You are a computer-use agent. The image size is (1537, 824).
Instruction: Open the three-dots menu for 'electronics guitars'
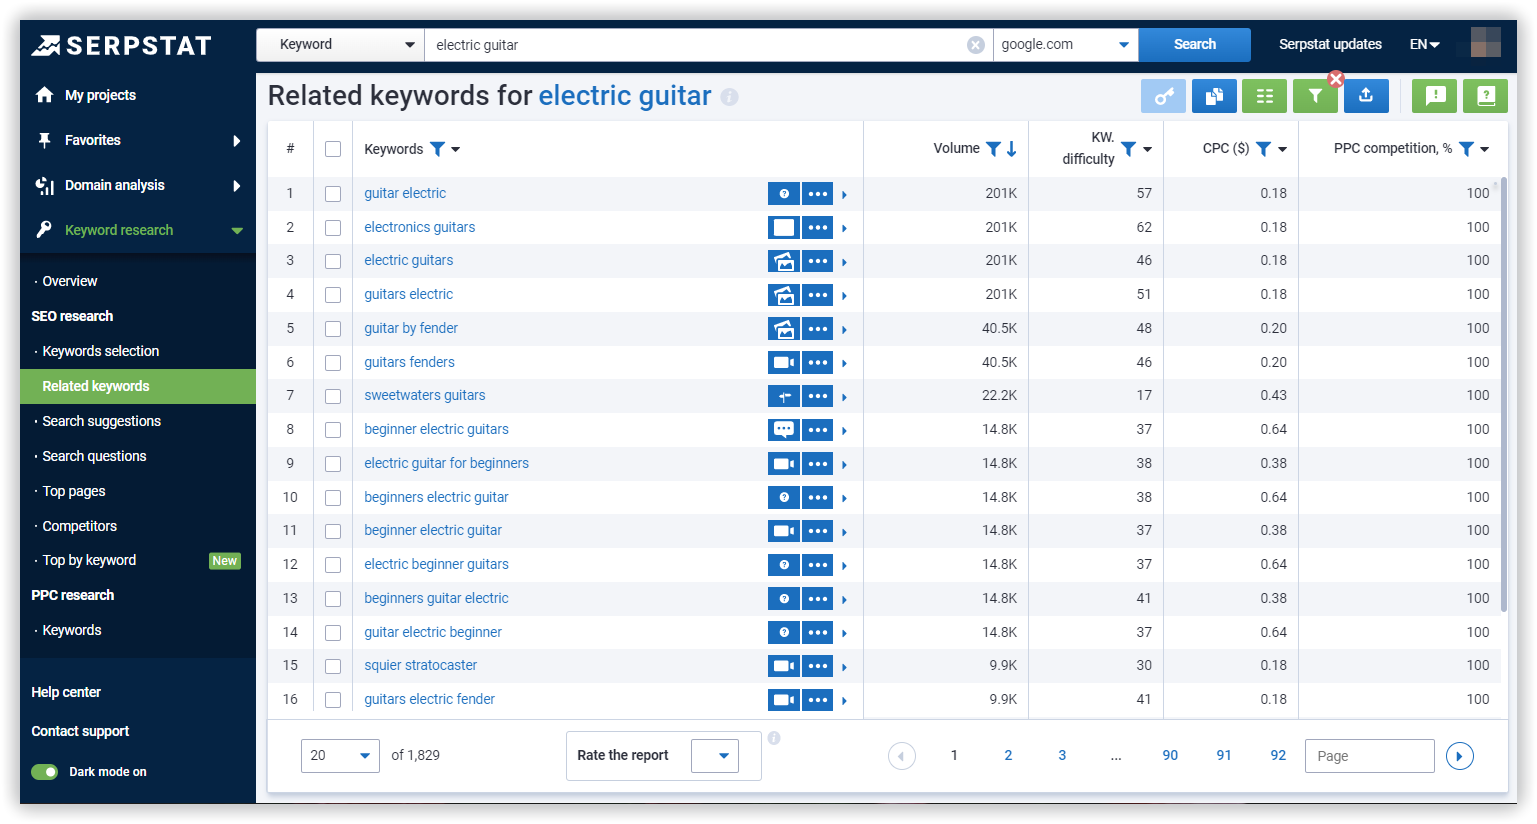[818, 228]
